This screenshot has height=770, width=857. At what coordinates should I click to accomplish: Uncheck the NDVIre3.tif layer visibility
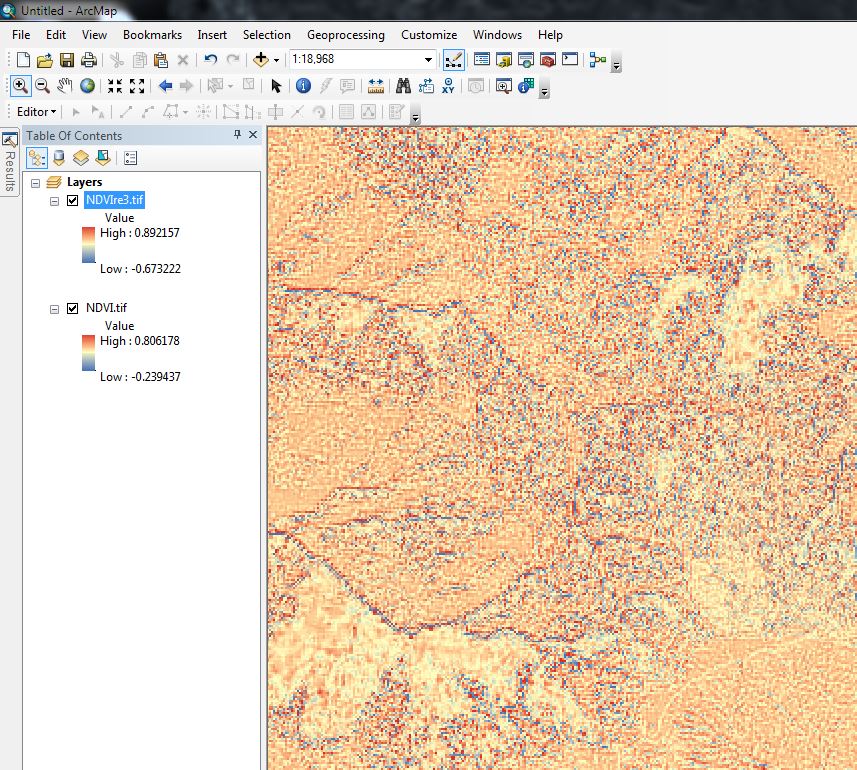(x=72, y=201)
